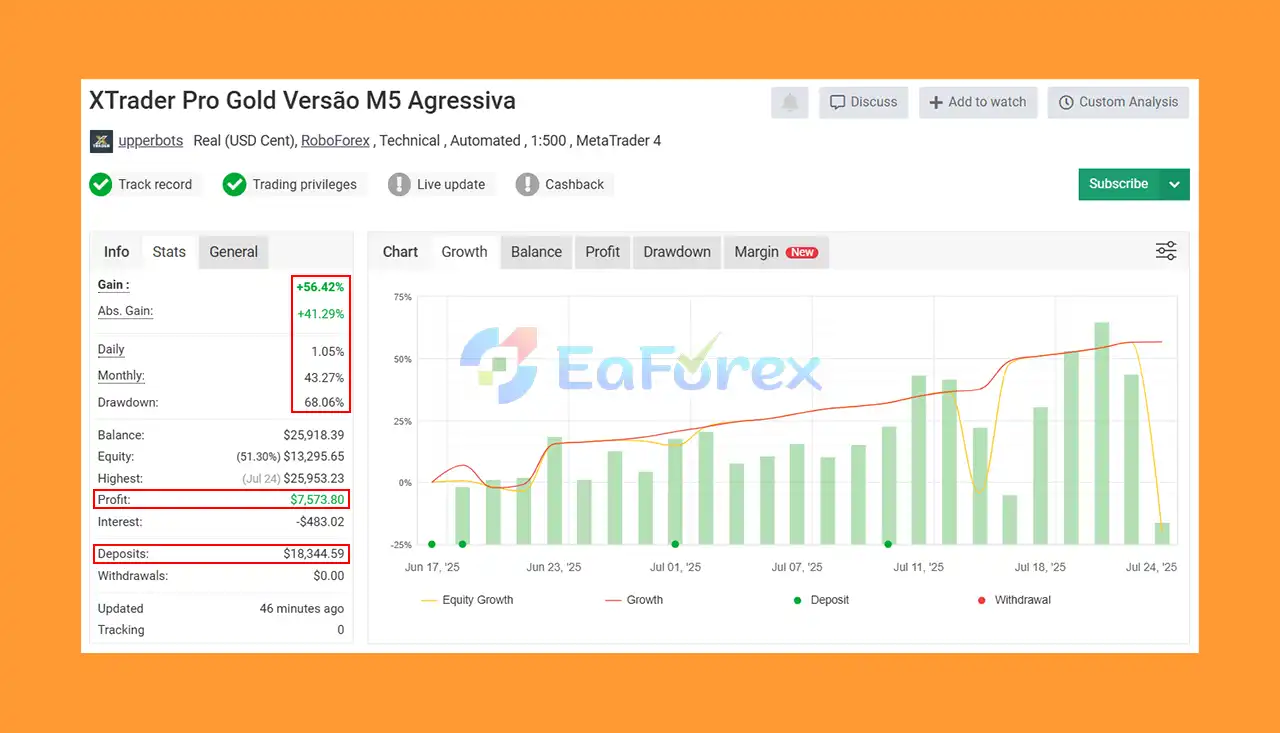Follow the RoboForex broker link

click(335, 141)
